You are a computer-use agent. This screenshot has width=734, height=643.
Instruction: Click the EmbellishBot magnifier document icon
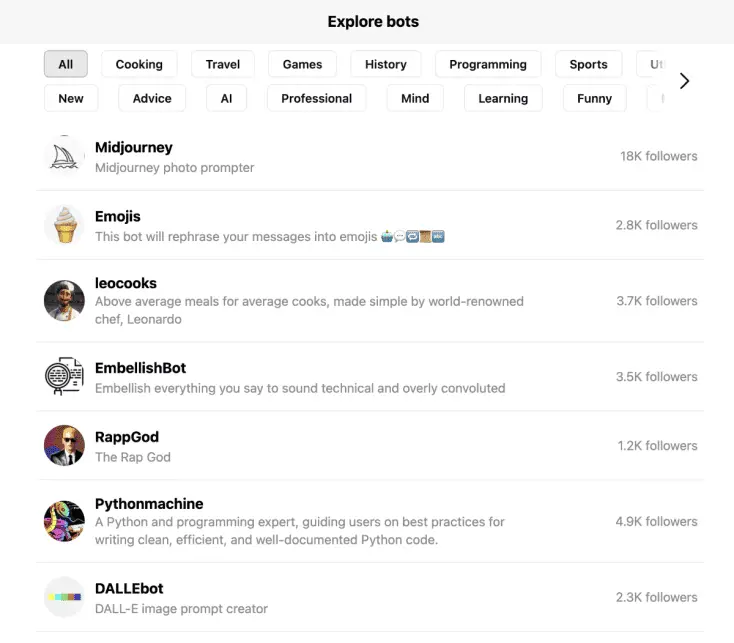click(64, 376)
